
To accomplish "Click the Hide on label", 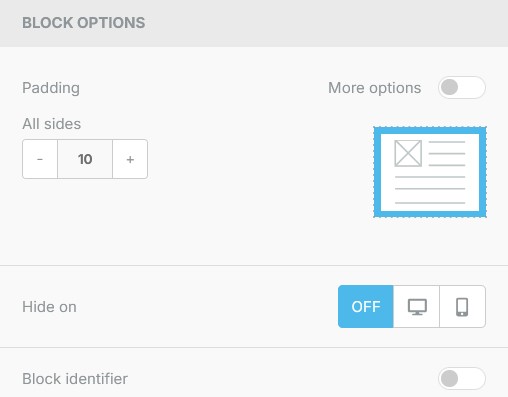I will (x=49, y=307).
